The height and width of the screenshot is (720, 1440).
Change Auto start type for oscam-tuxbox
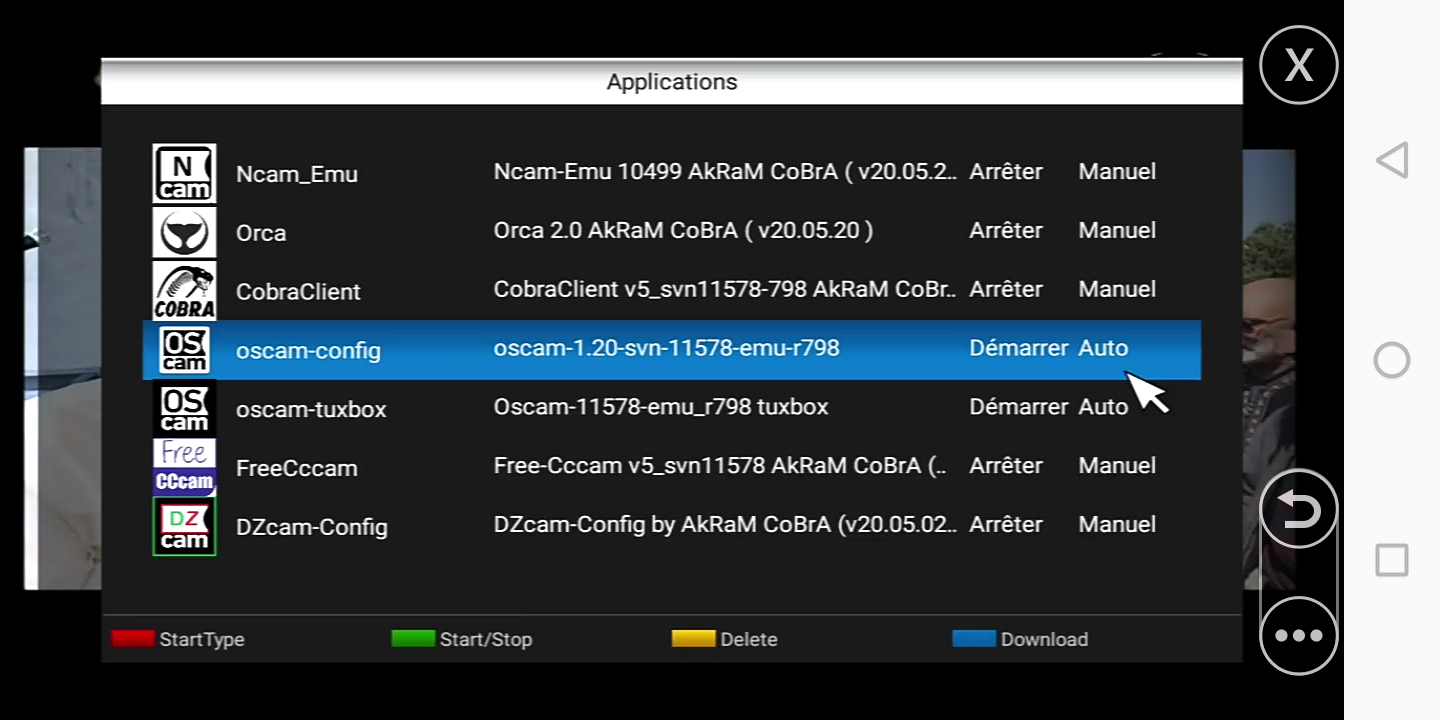tap(1102, 407)
